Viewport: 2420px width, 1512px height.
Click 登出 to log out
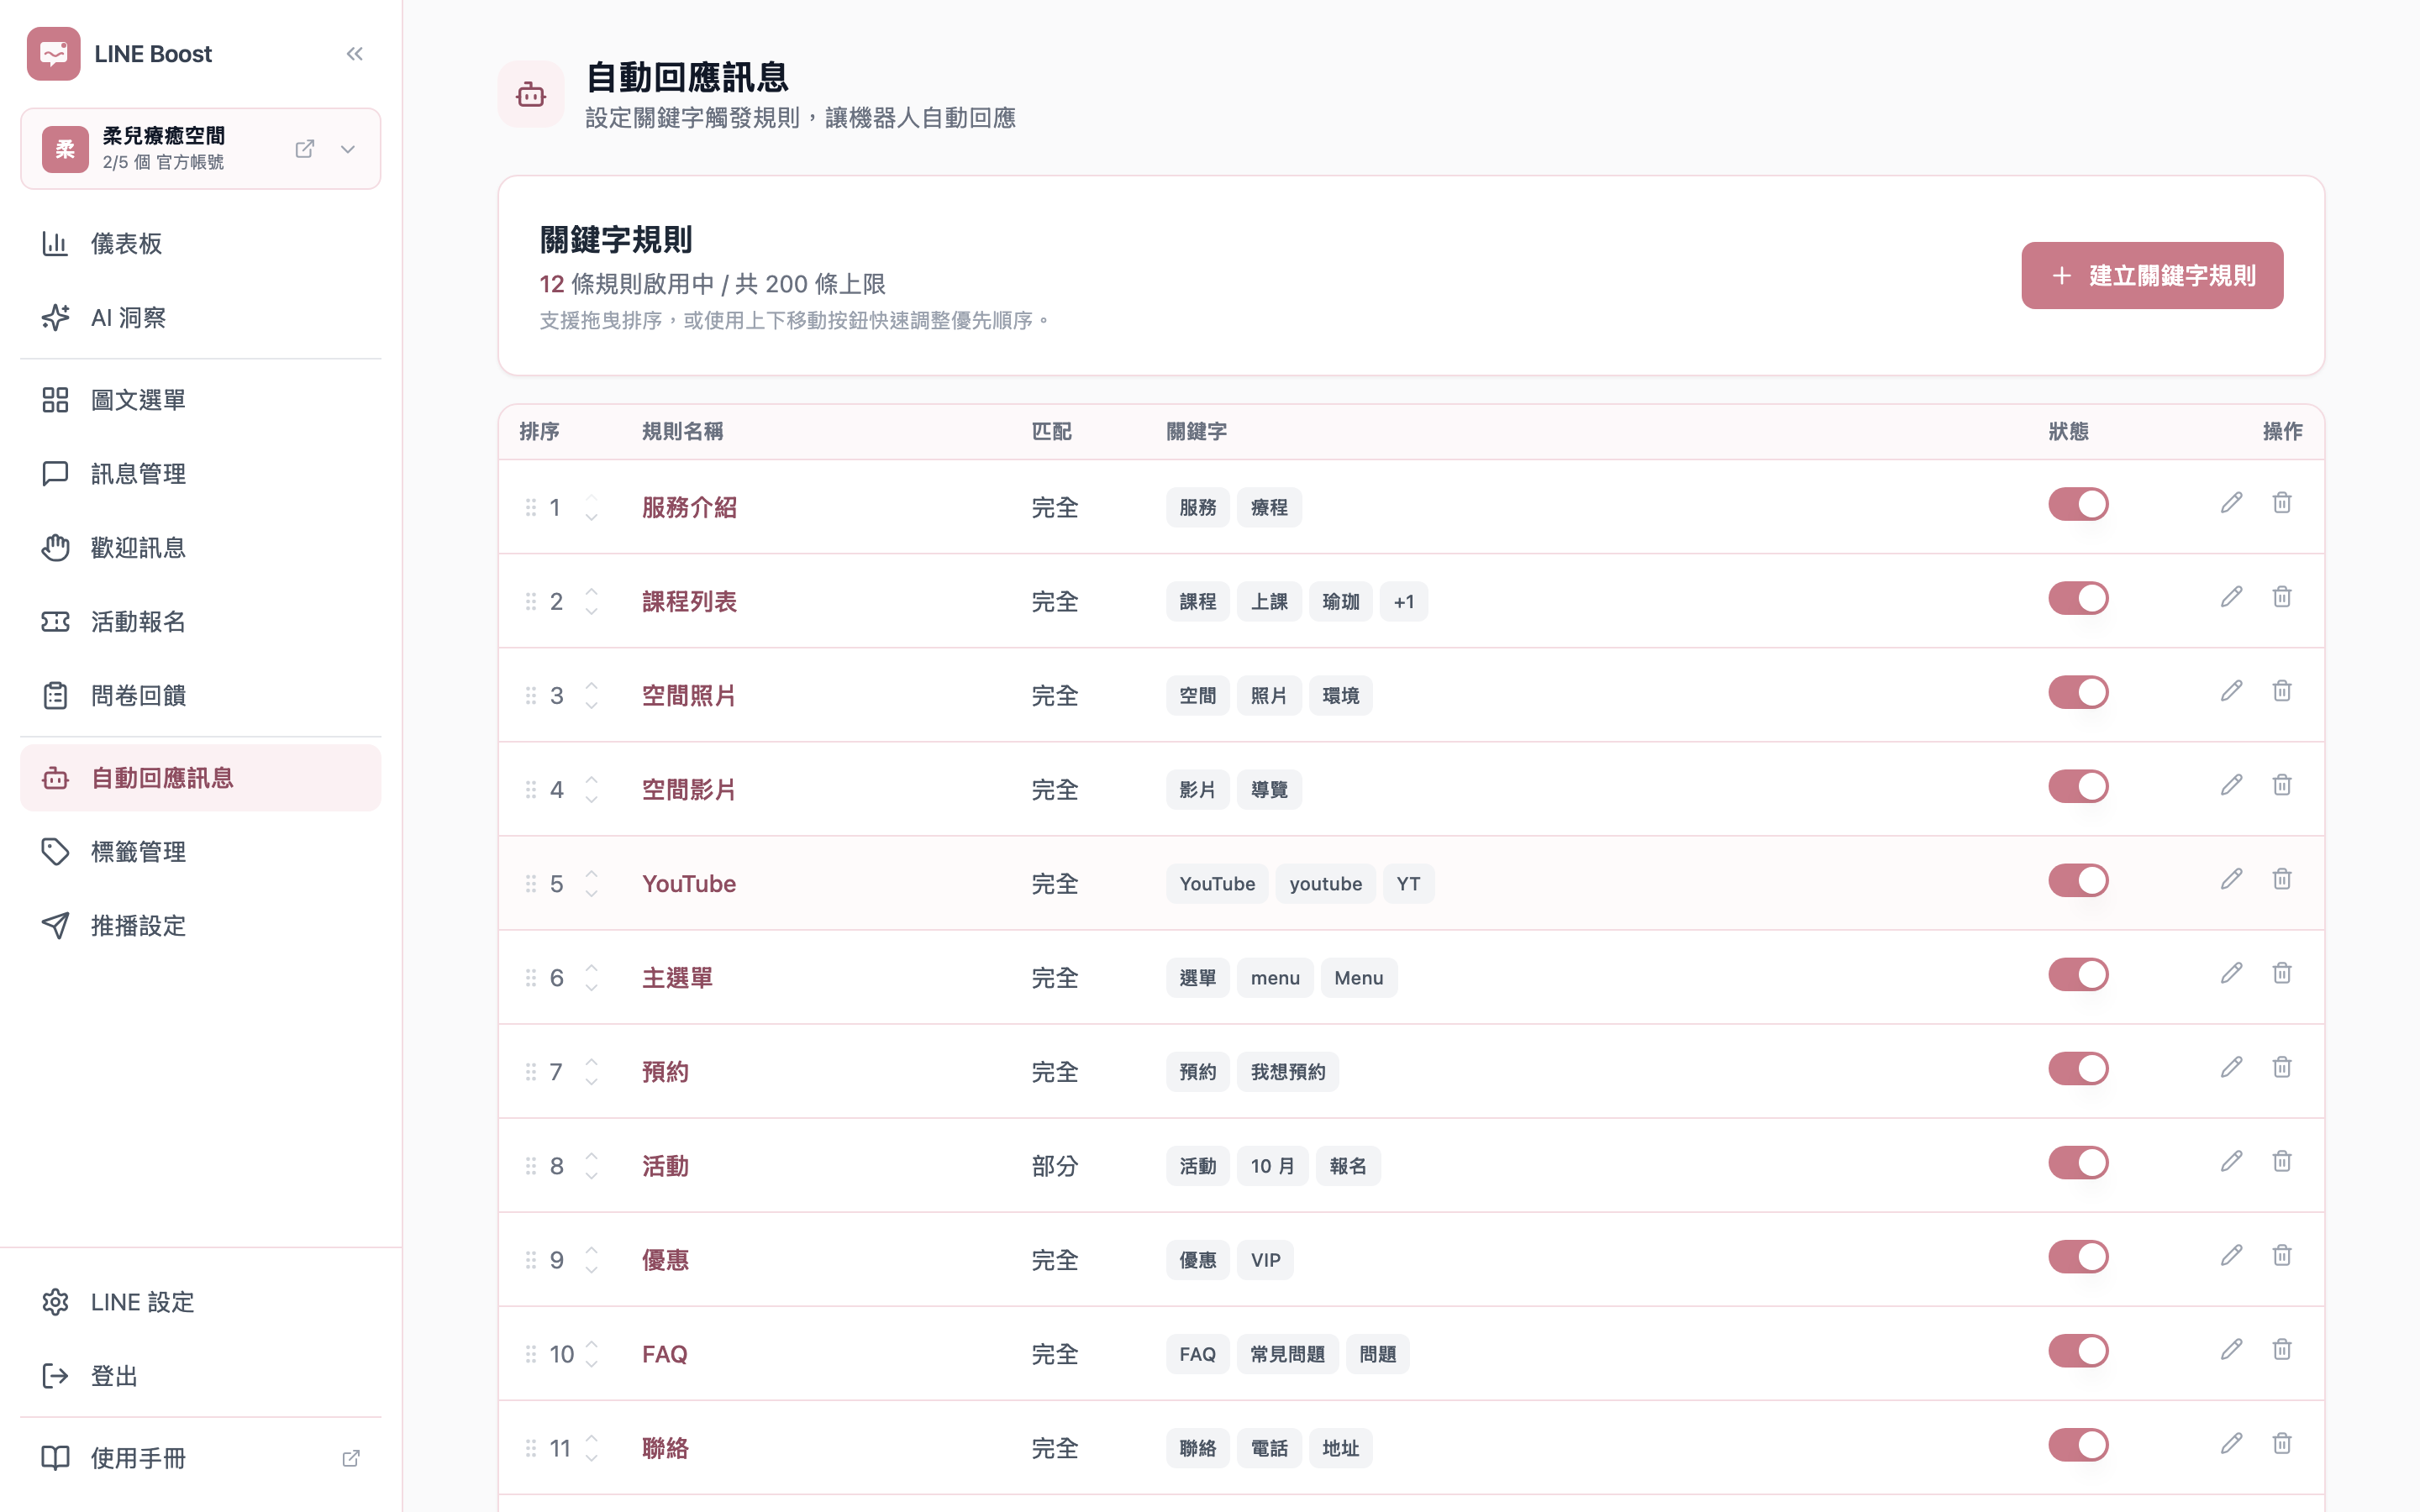click(200, 1376)
